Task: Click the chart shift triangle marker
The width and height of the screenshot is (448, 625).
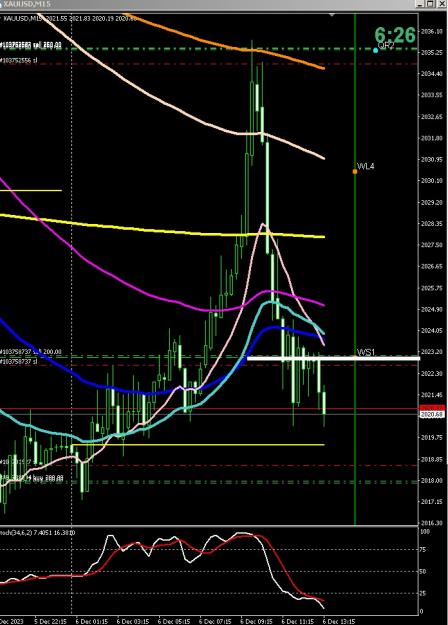Action: tap(331, 15)
